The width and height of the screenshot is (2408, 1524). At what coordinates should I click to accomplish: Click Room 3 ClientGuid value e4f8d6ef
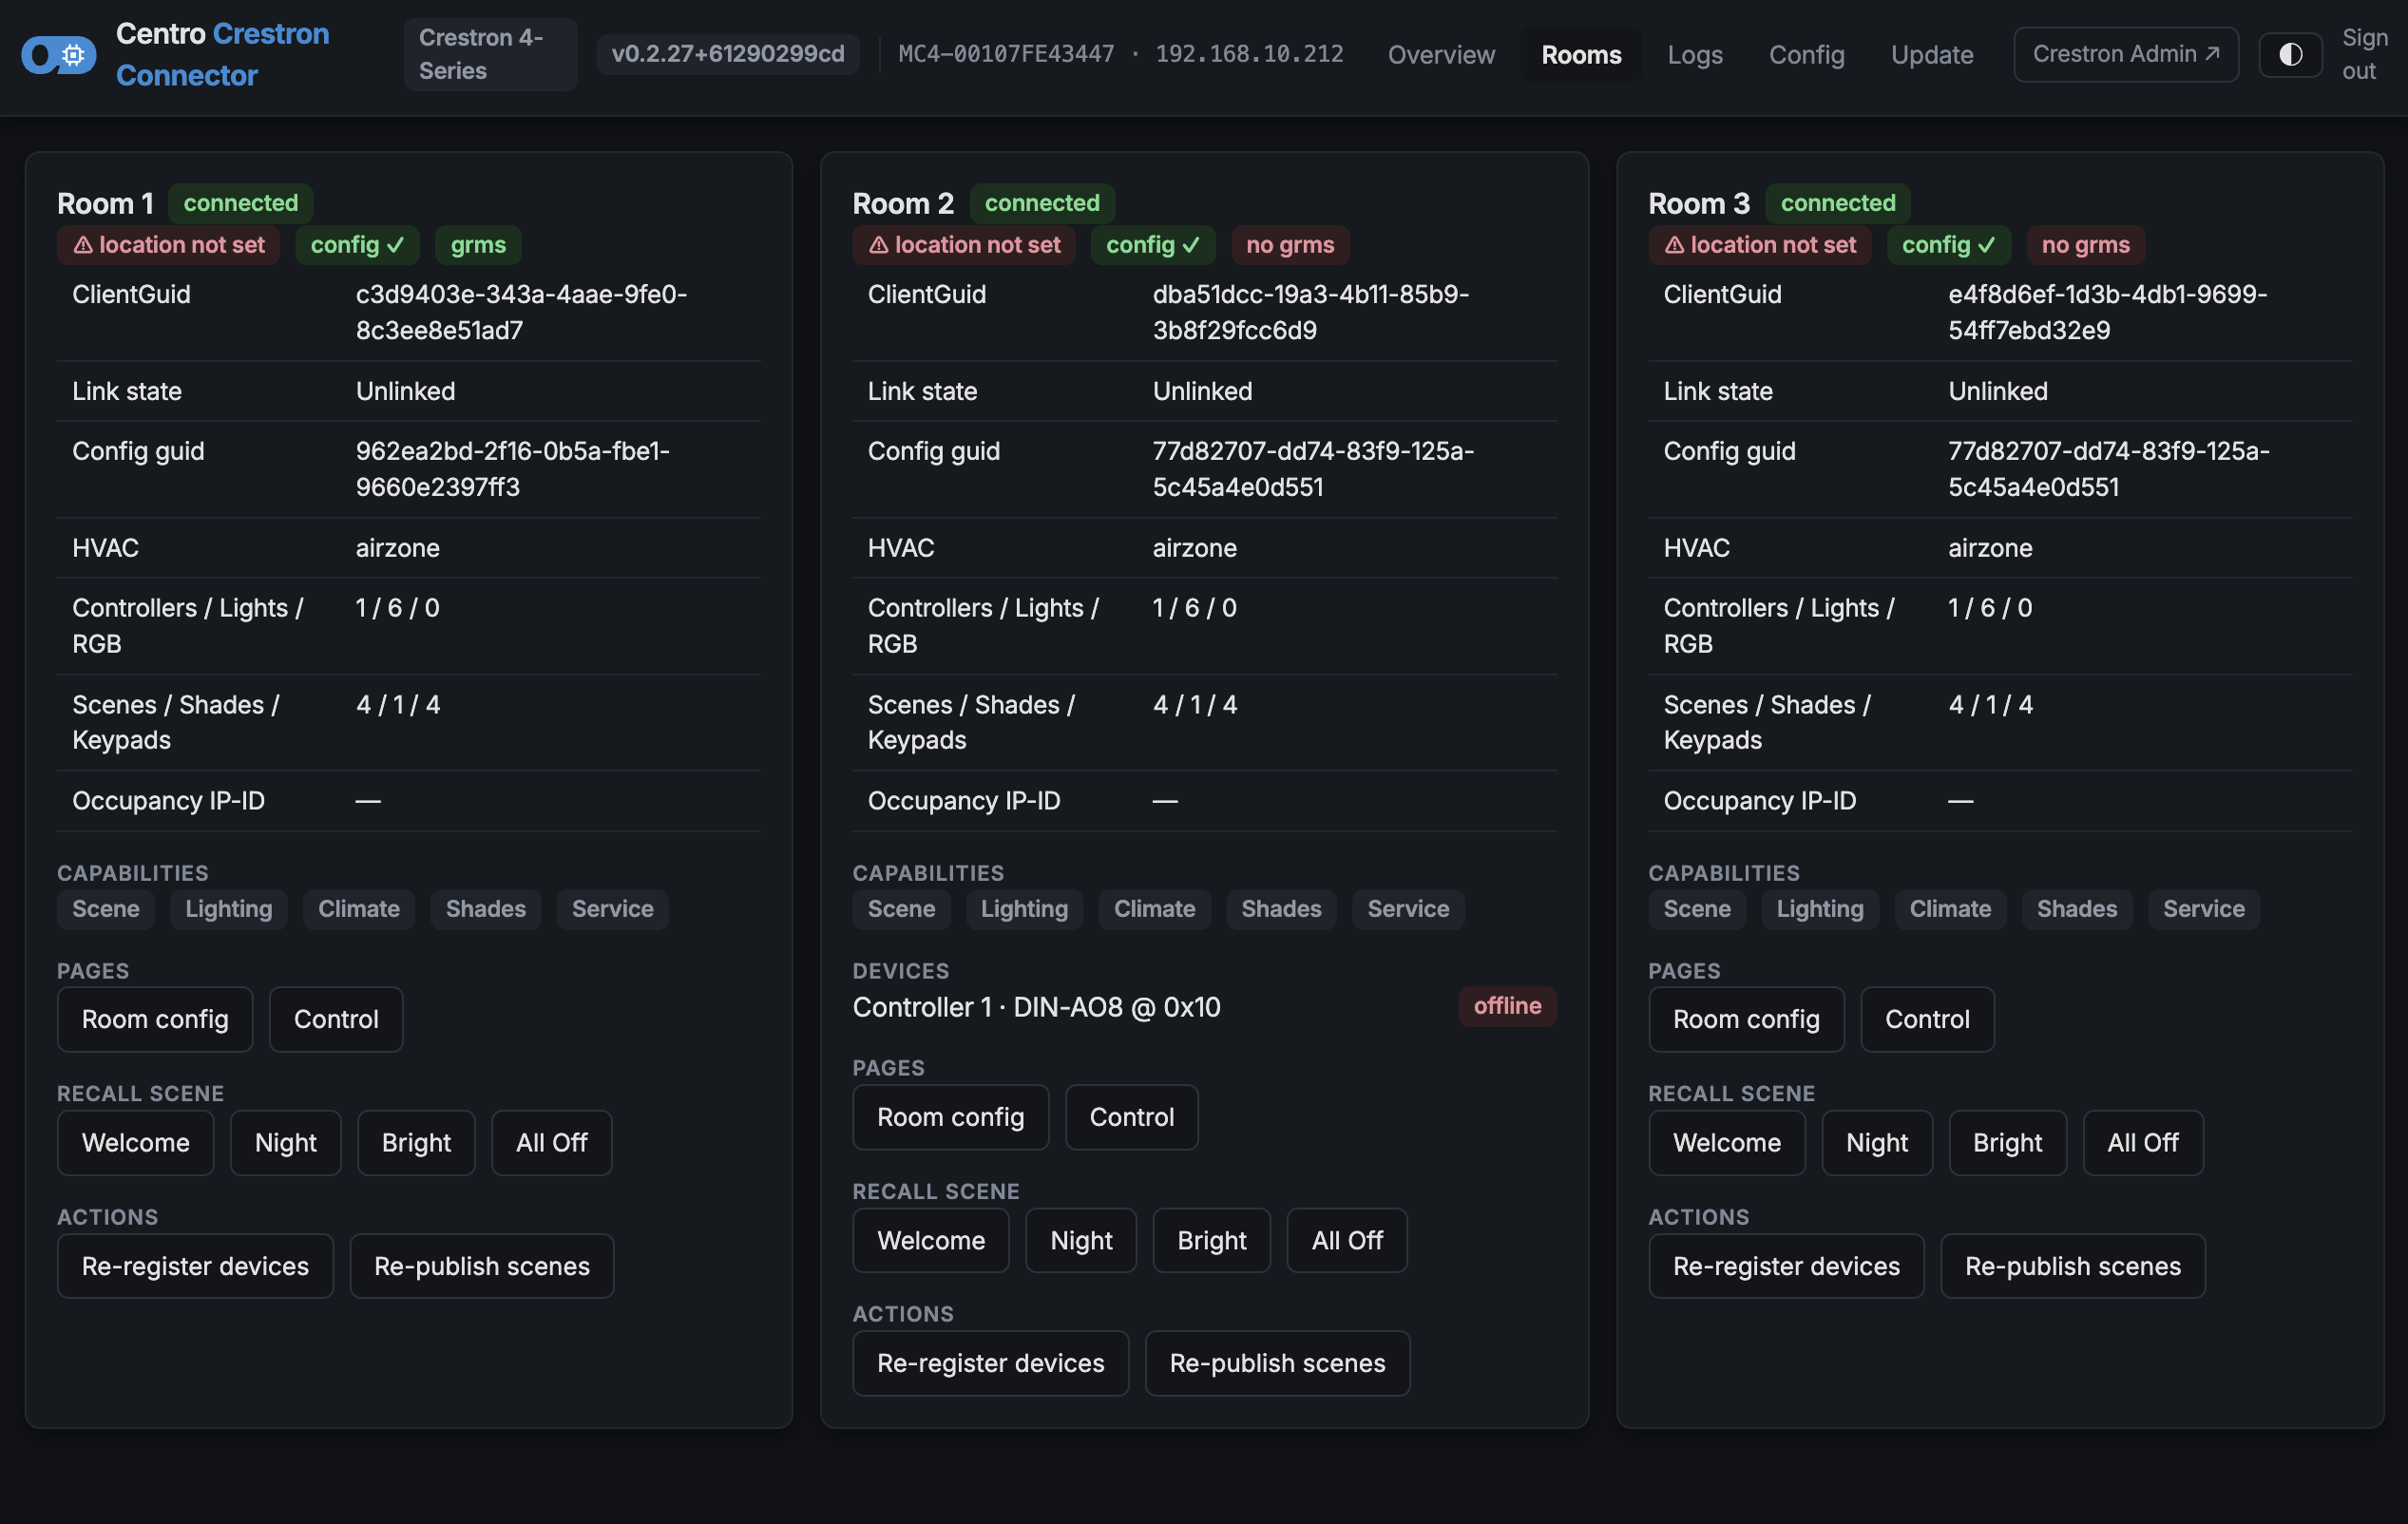(2108, 312)
